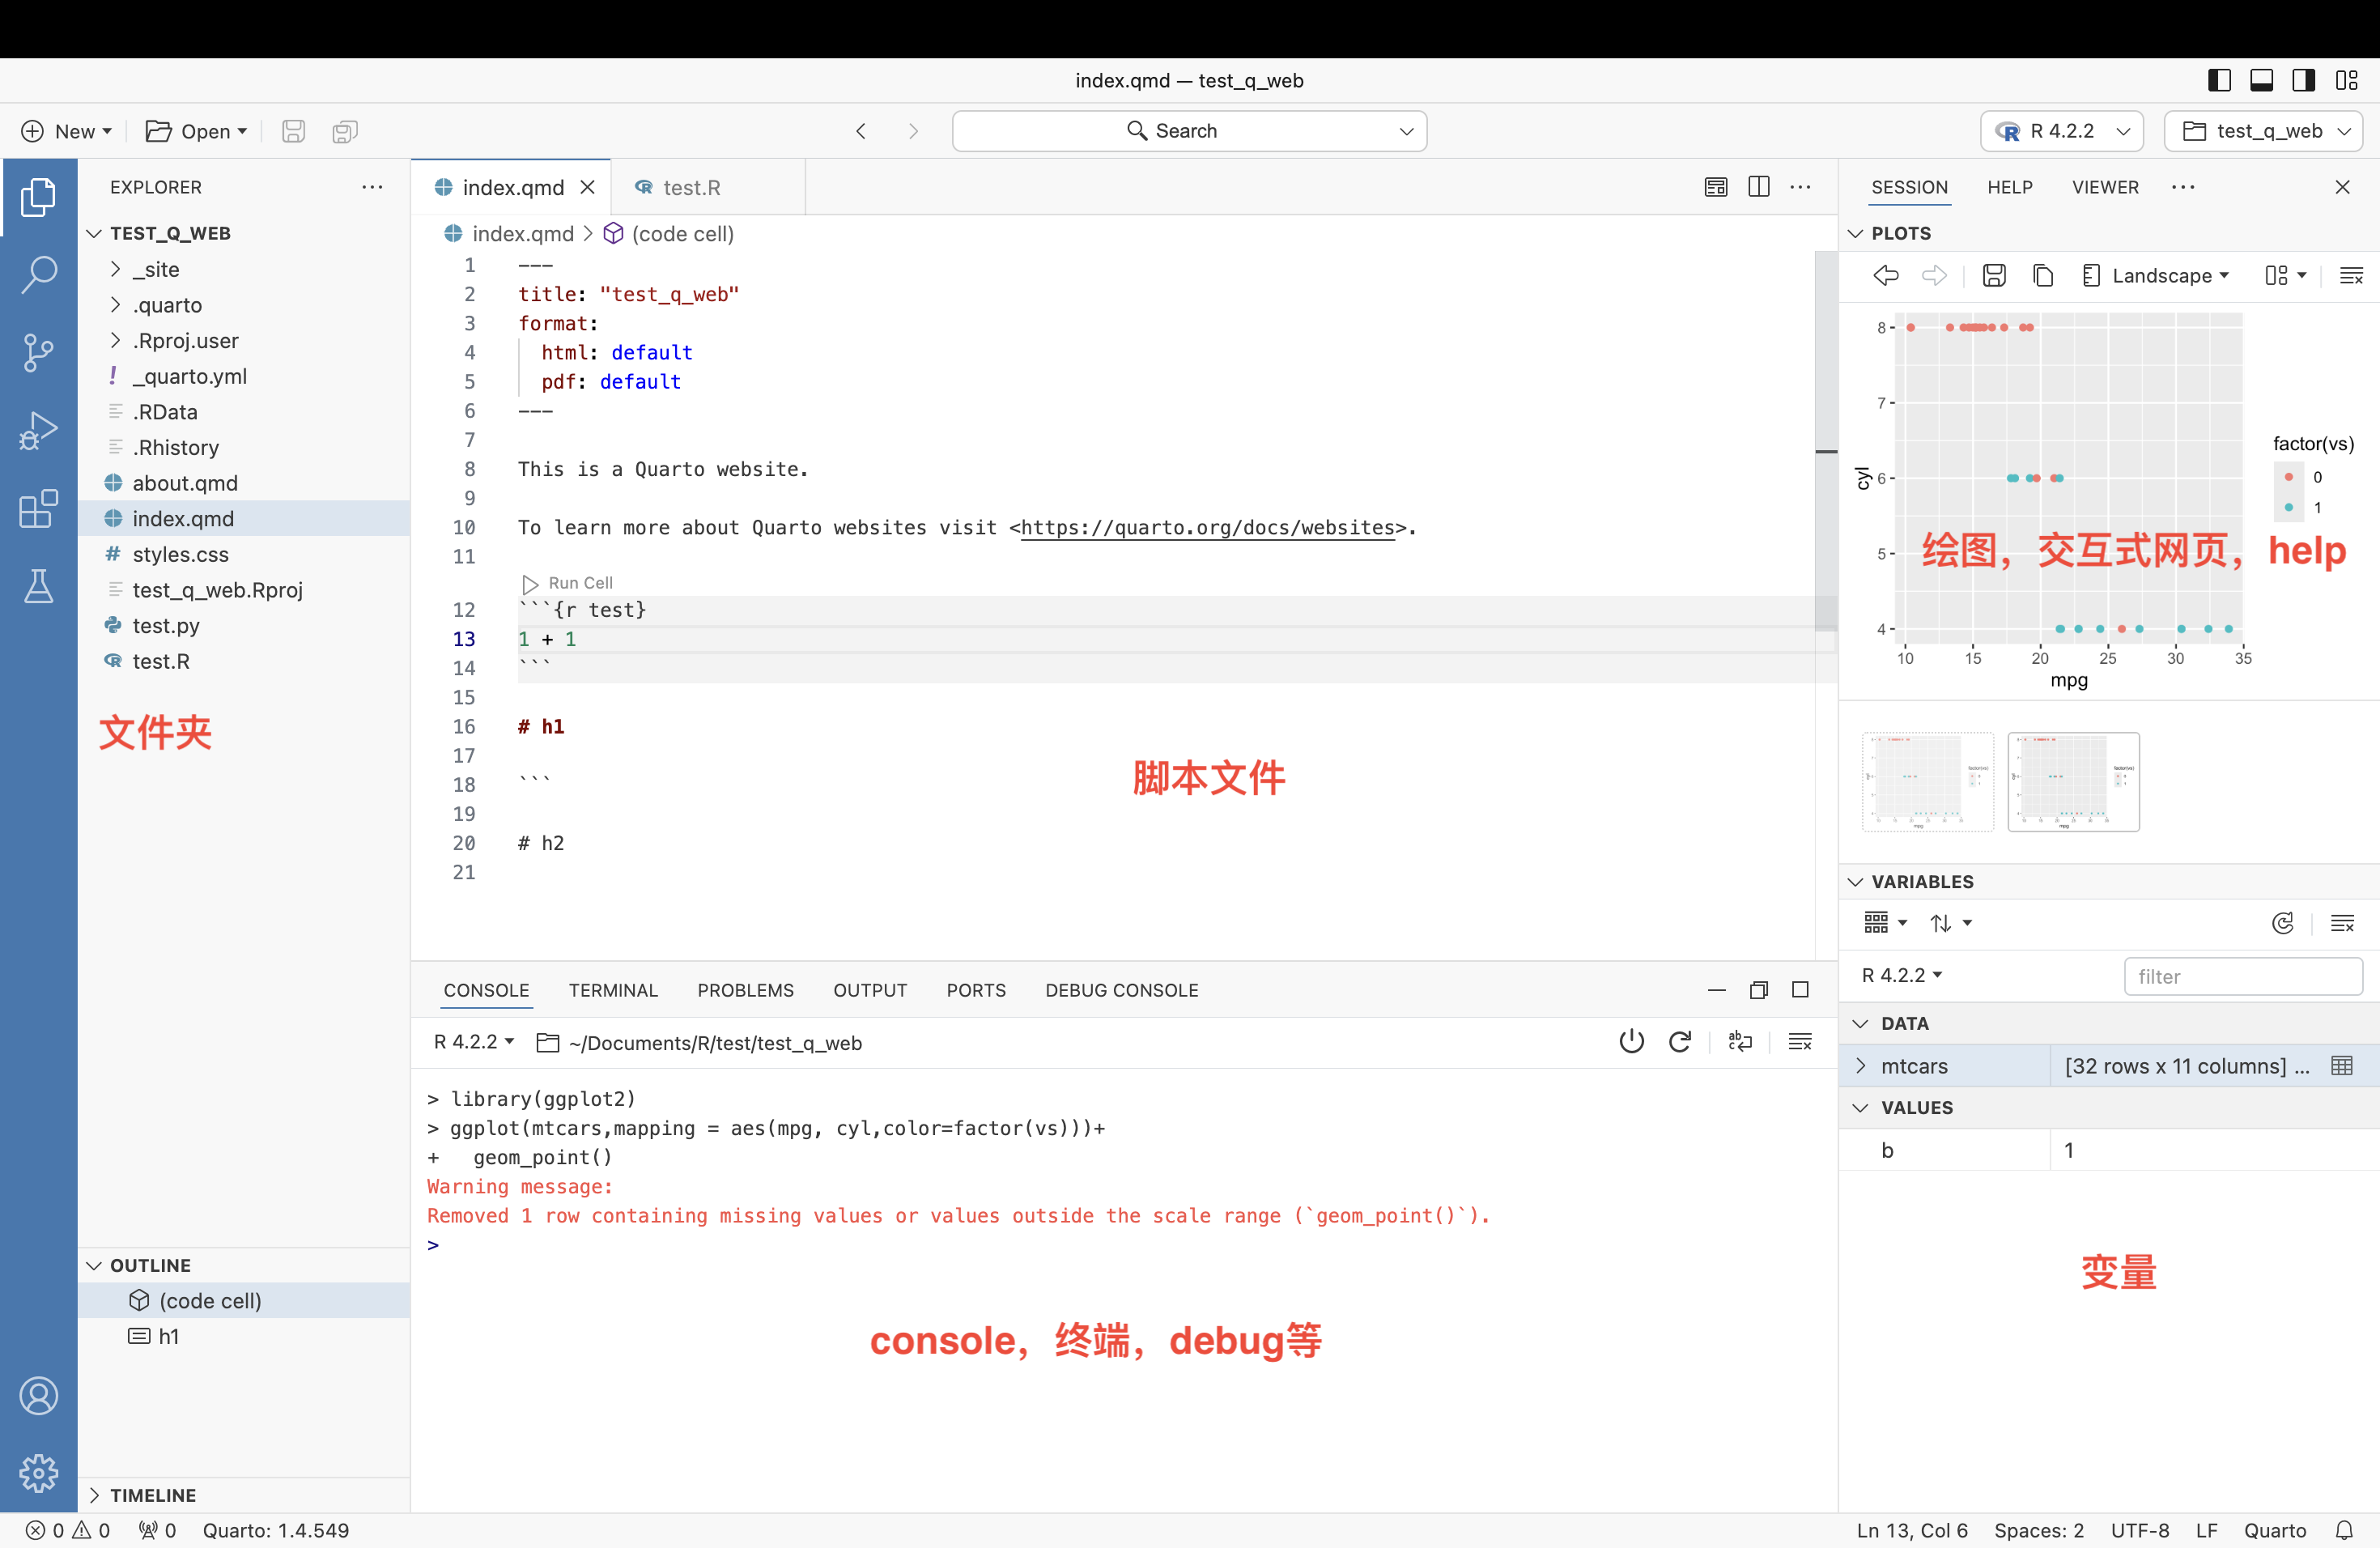
Task: Click the variables filter input field
Action: tap(2243, 976)
